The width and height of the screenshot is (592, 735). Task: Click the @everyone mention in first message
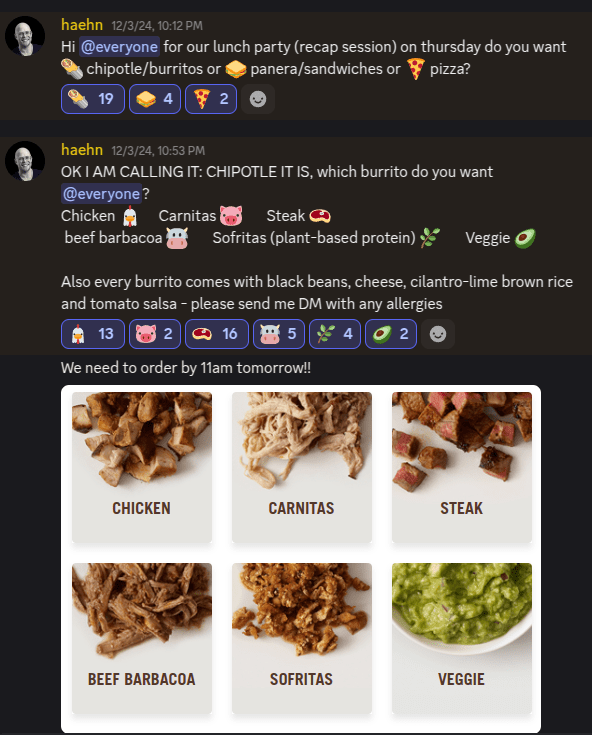pos(119,47)
